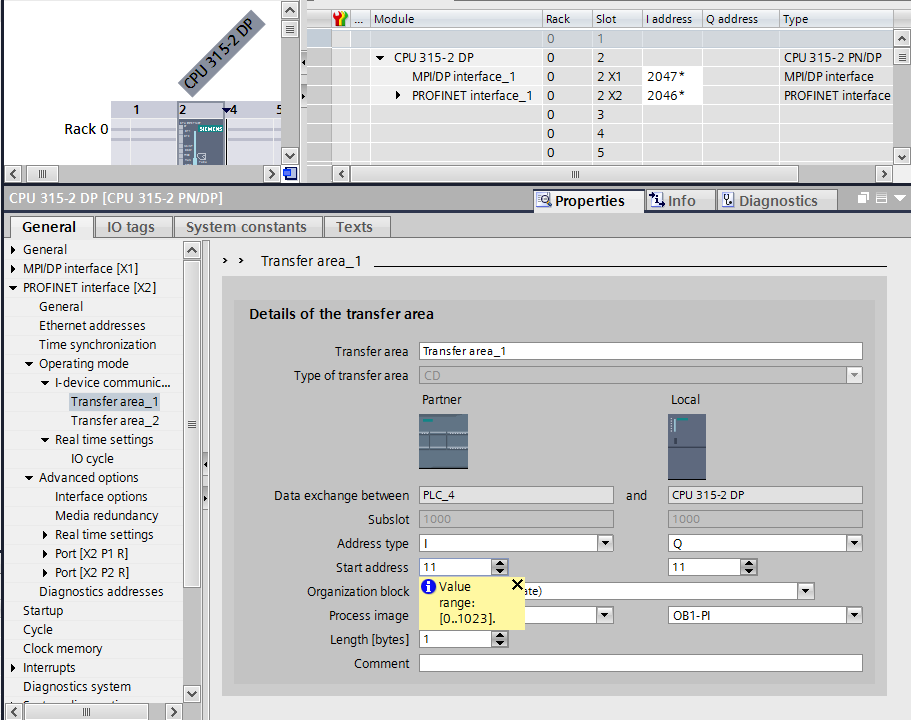Select the General tab next to IO tags
Viewport: 911px width, 720px height.
coord(49,227)
